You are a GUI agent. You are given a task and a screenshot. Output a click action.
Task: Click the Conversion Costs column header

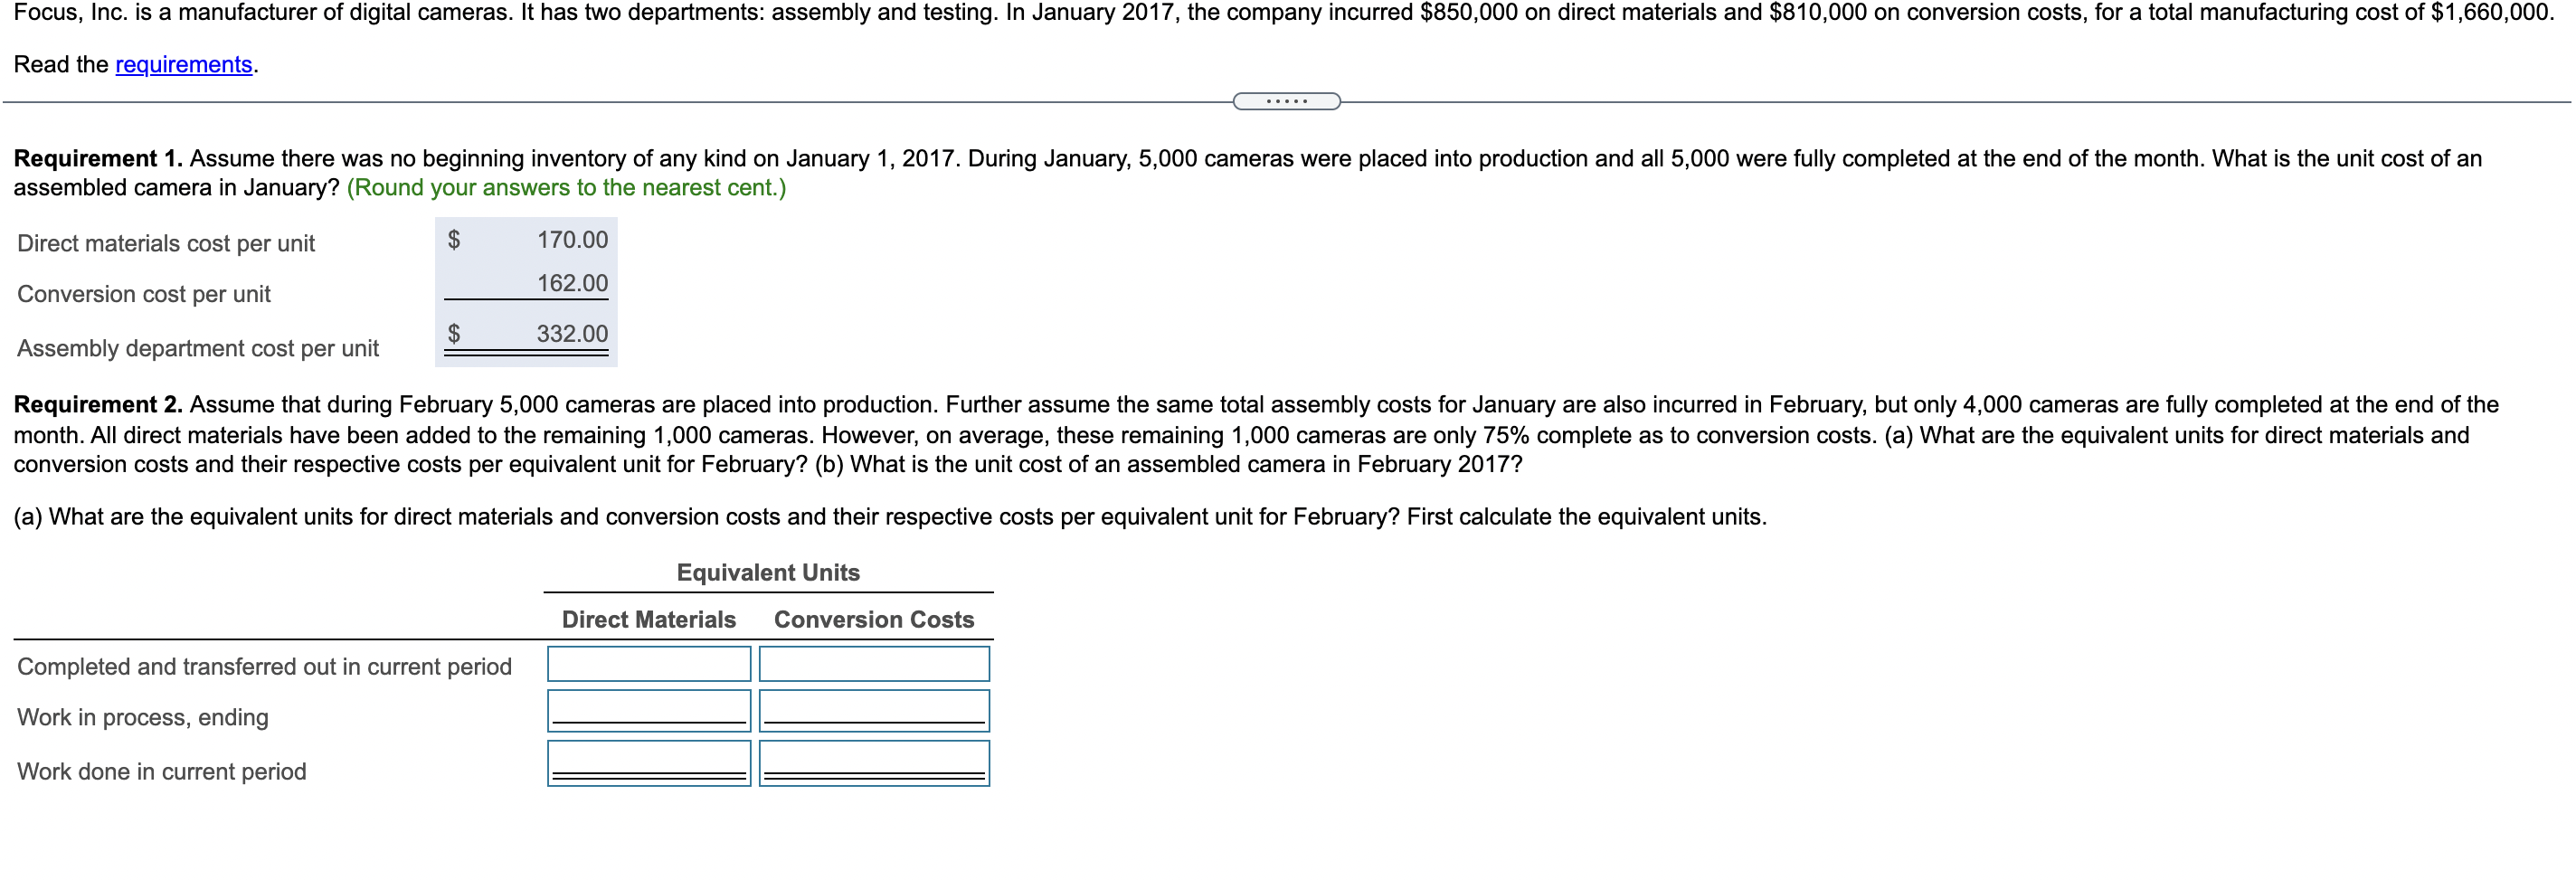pos(874,620)
